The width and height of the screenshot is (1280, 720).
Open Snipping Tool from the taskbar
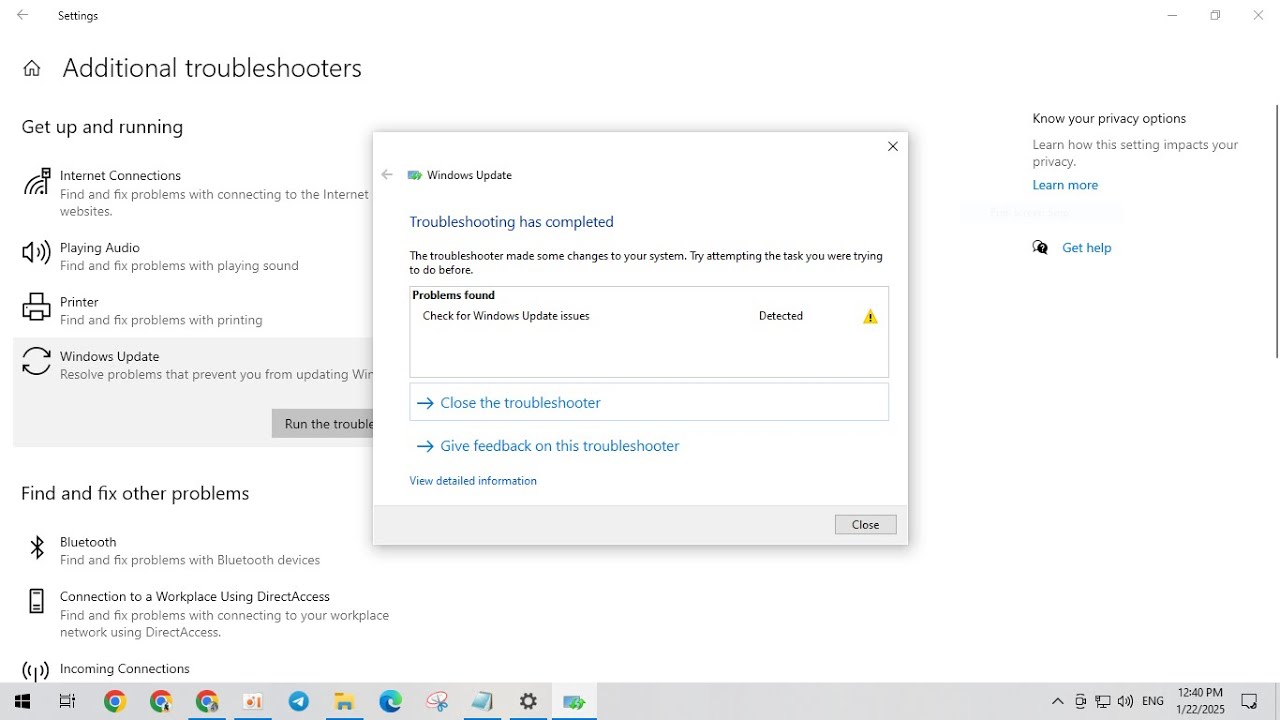point(437,702)
